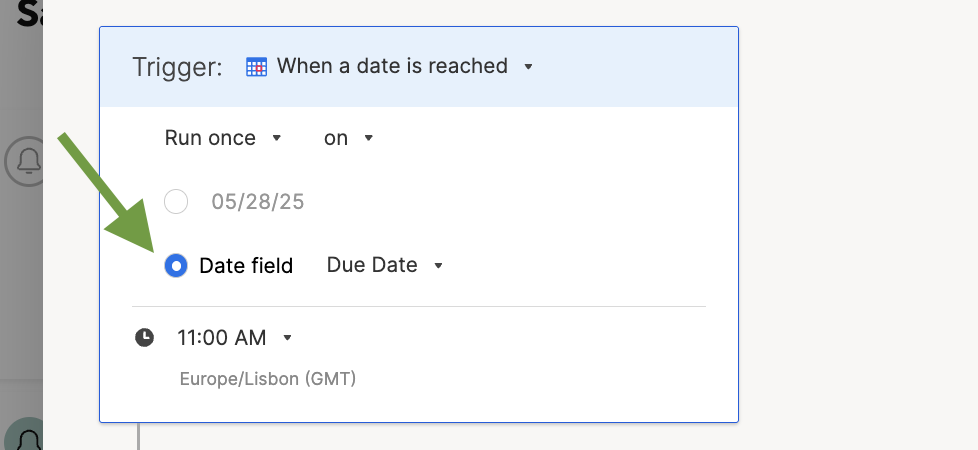Click the calendar icon in the Trigger header
The height and width of the screenshot is (450, 978).
click(x=256, y=67)
